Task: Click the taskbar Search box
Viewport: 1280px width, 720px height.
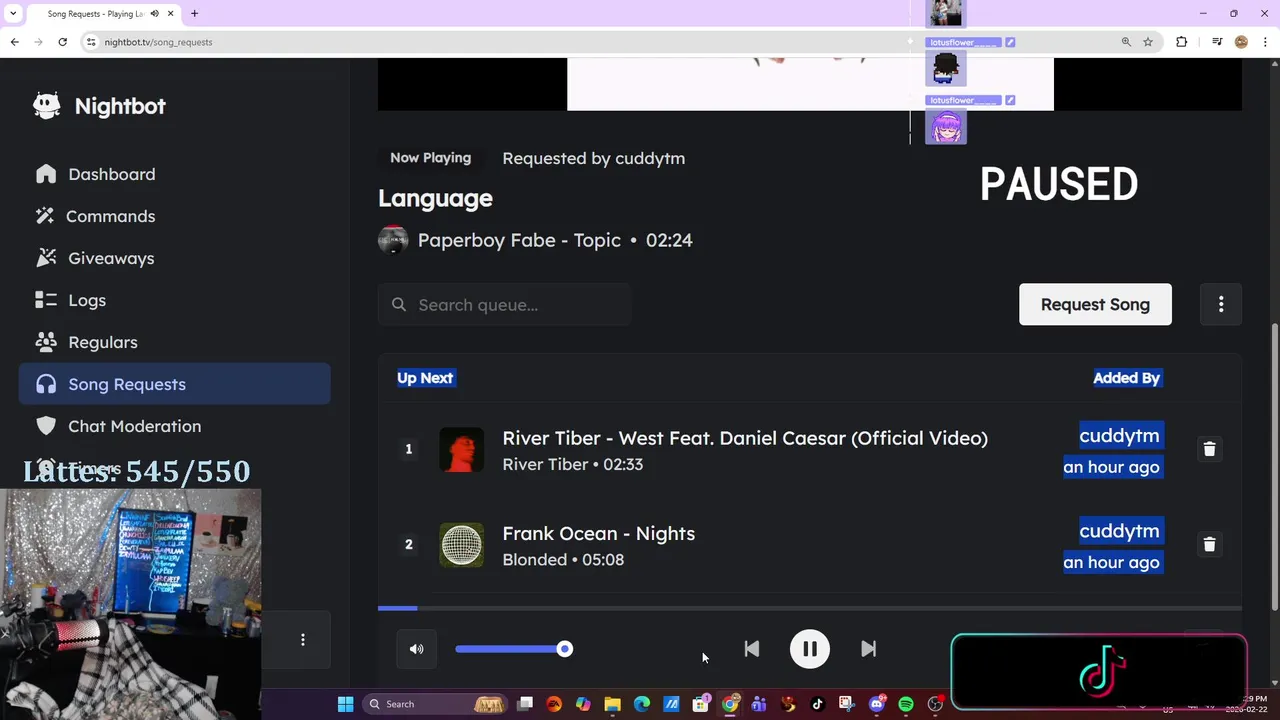Action: (435, 704)
